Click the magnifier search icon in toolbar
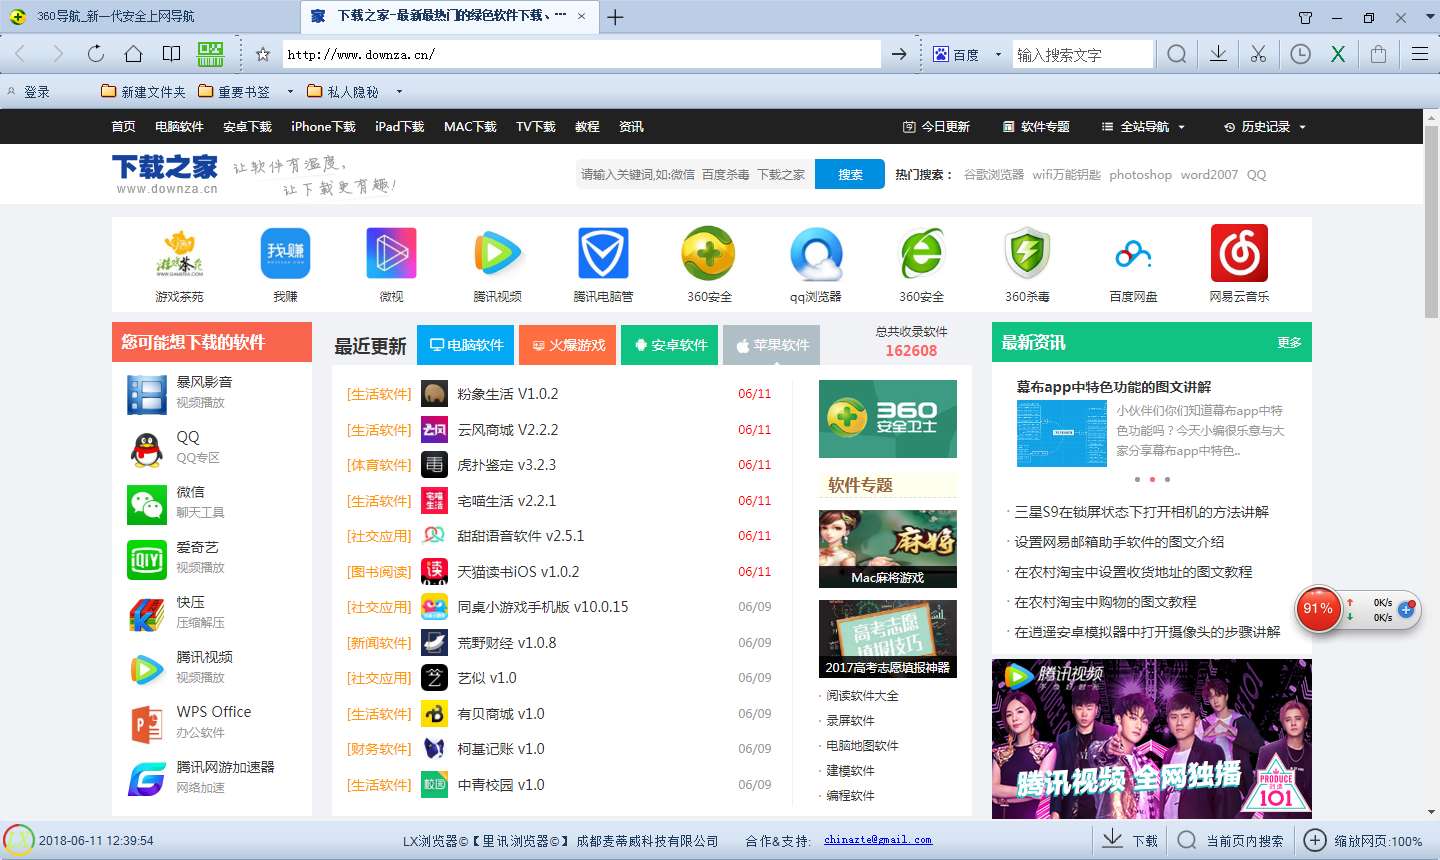Image resolution: width=1440 pixels, height=860 pixels. click(x=1177, y=54)
